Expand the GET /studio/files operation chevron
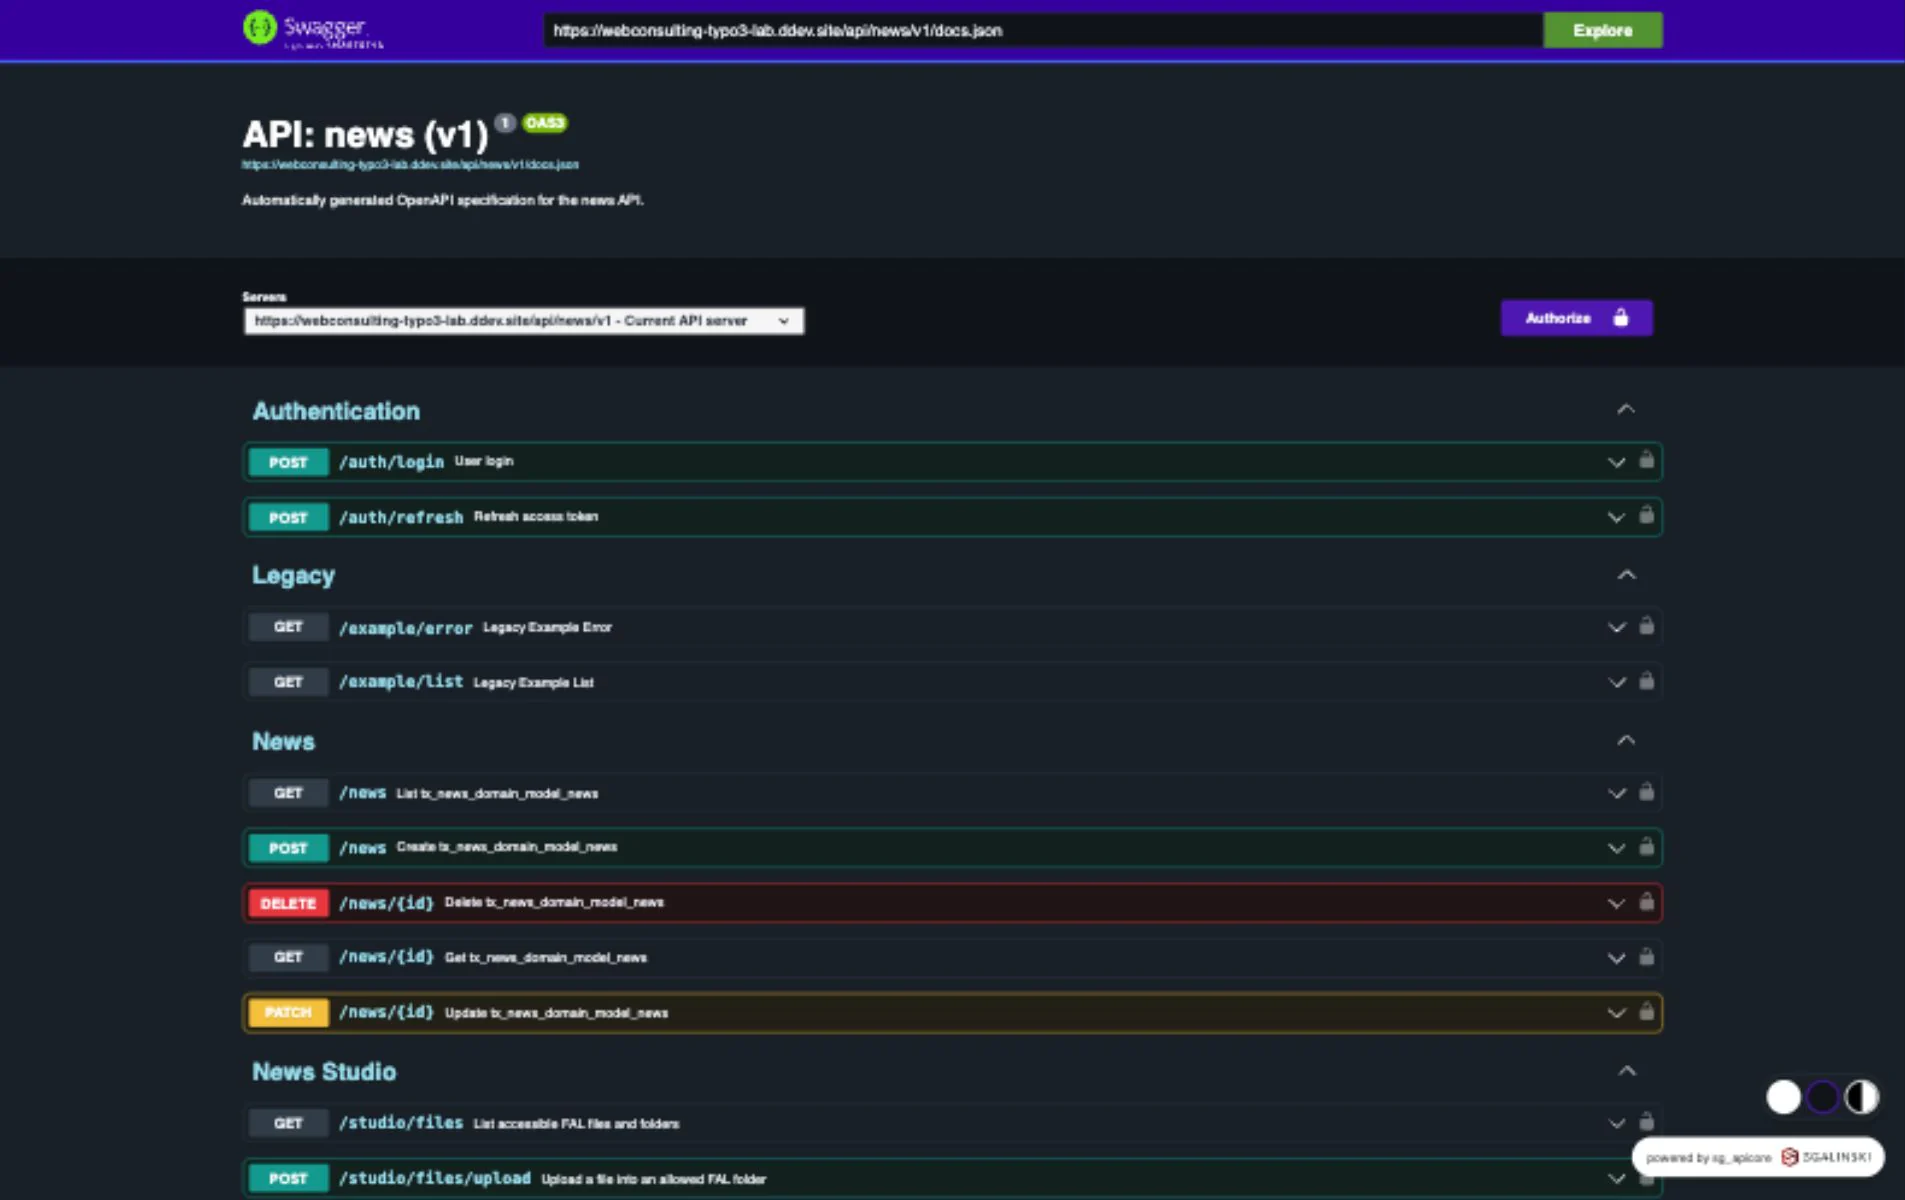 point(1616,1123)
